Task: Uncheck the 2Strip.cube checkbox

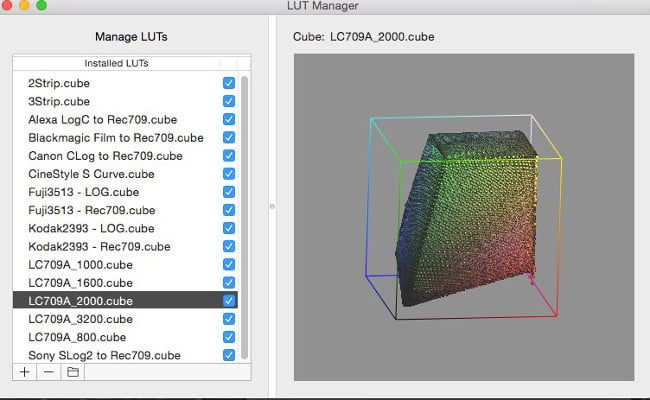Action: tap(229, 83)
